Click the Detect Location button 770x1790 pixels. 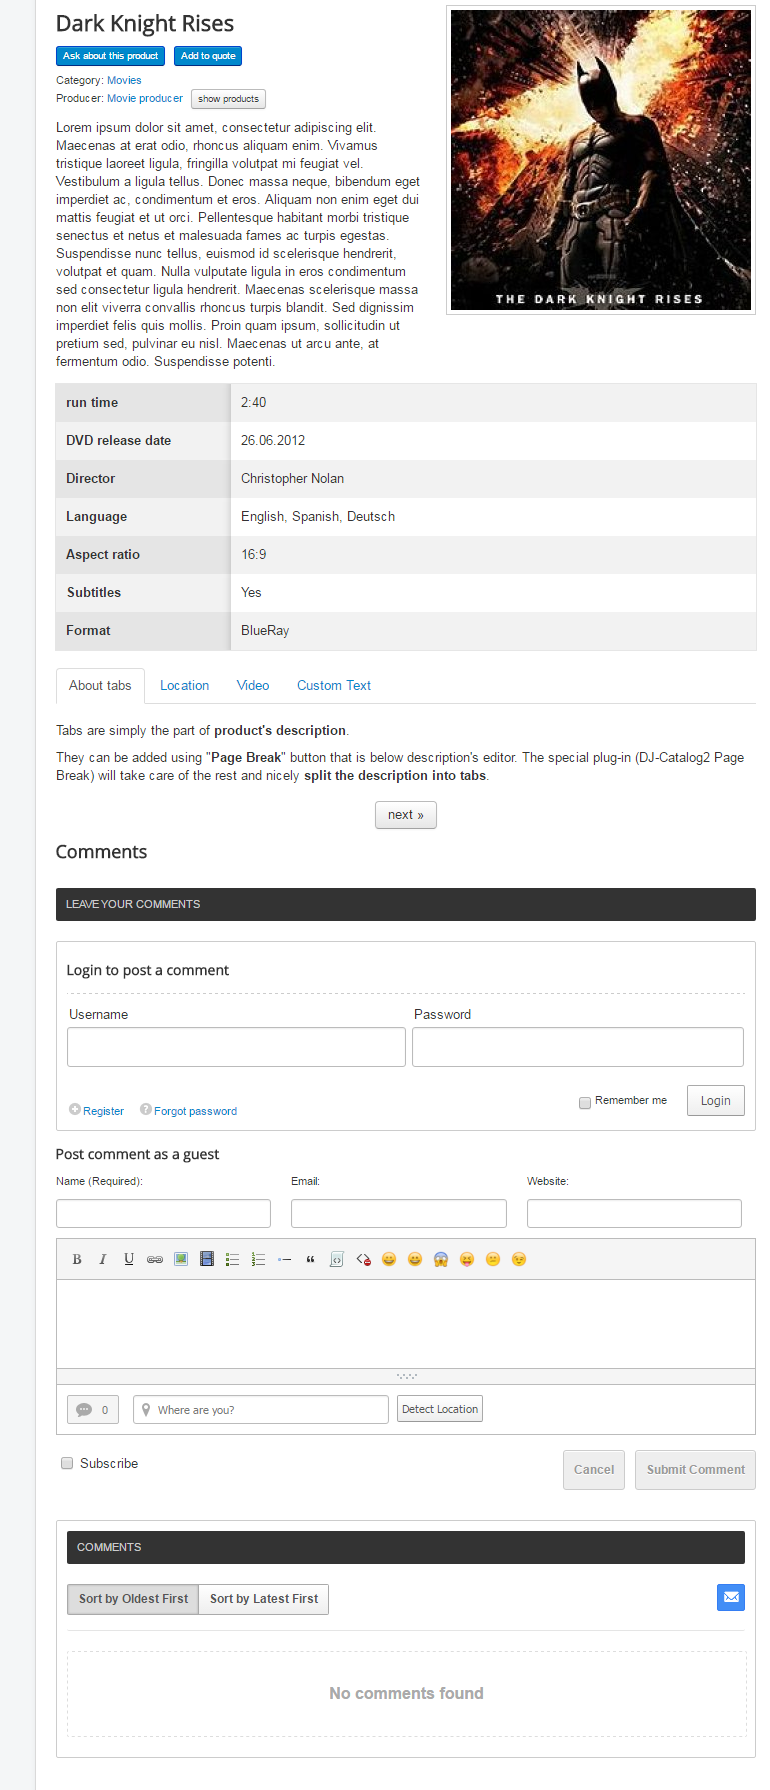tap(440, 1409)
